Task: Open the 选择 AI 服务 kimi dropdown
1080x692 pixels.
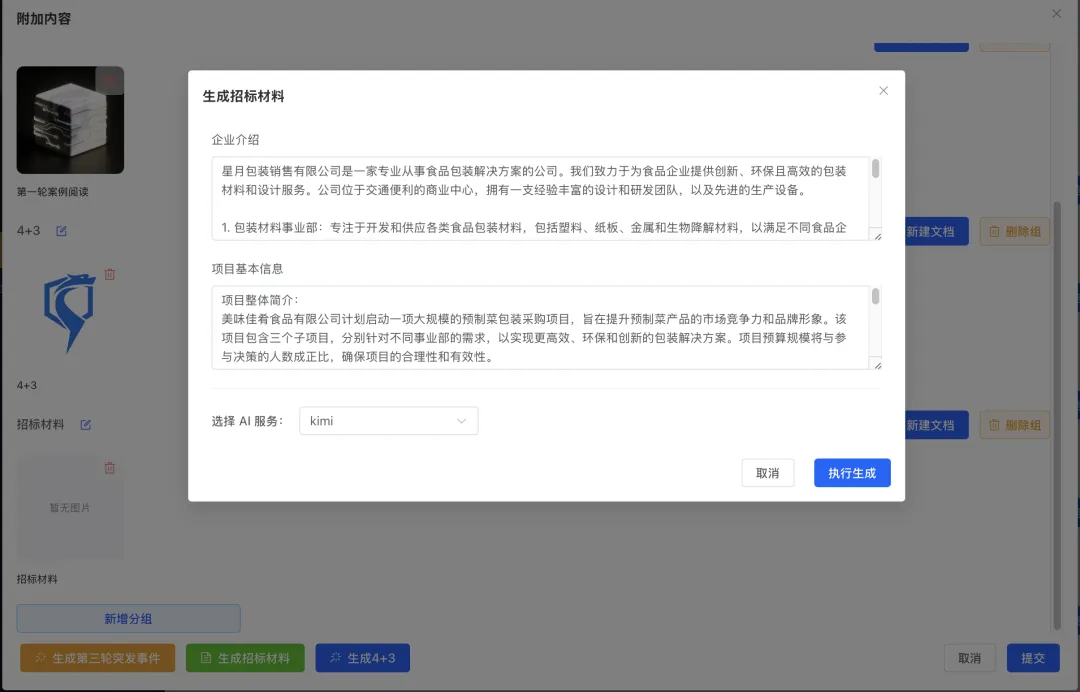Action: click(388, 421)
